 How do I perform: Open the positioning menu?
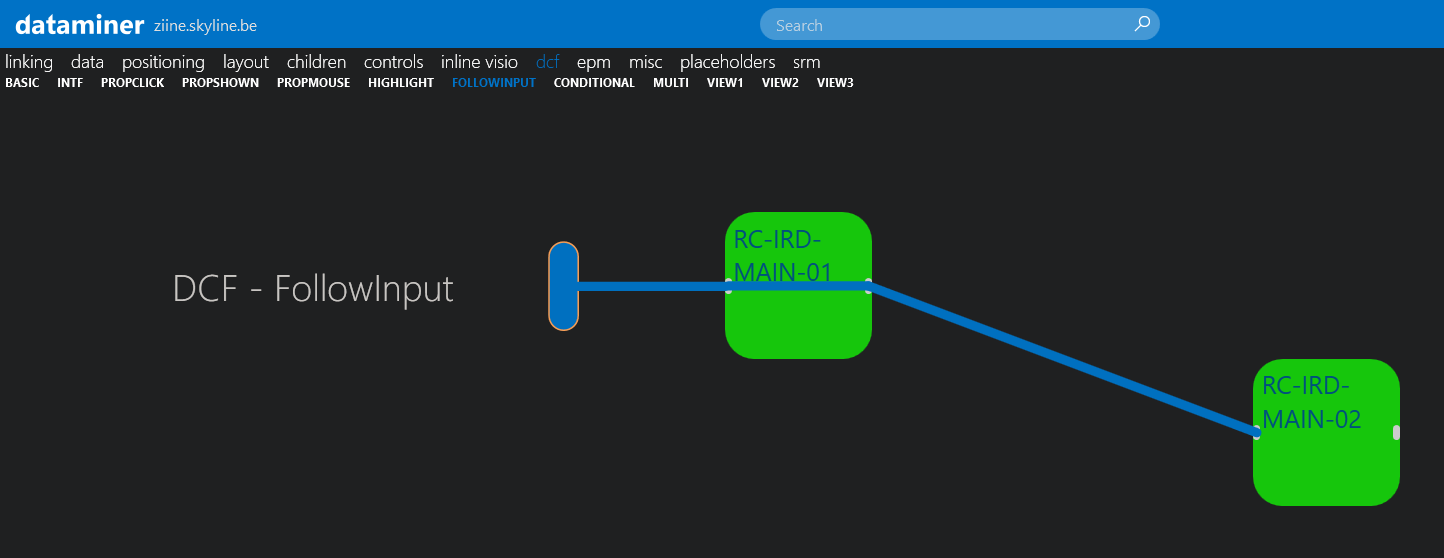click(163, 62)
